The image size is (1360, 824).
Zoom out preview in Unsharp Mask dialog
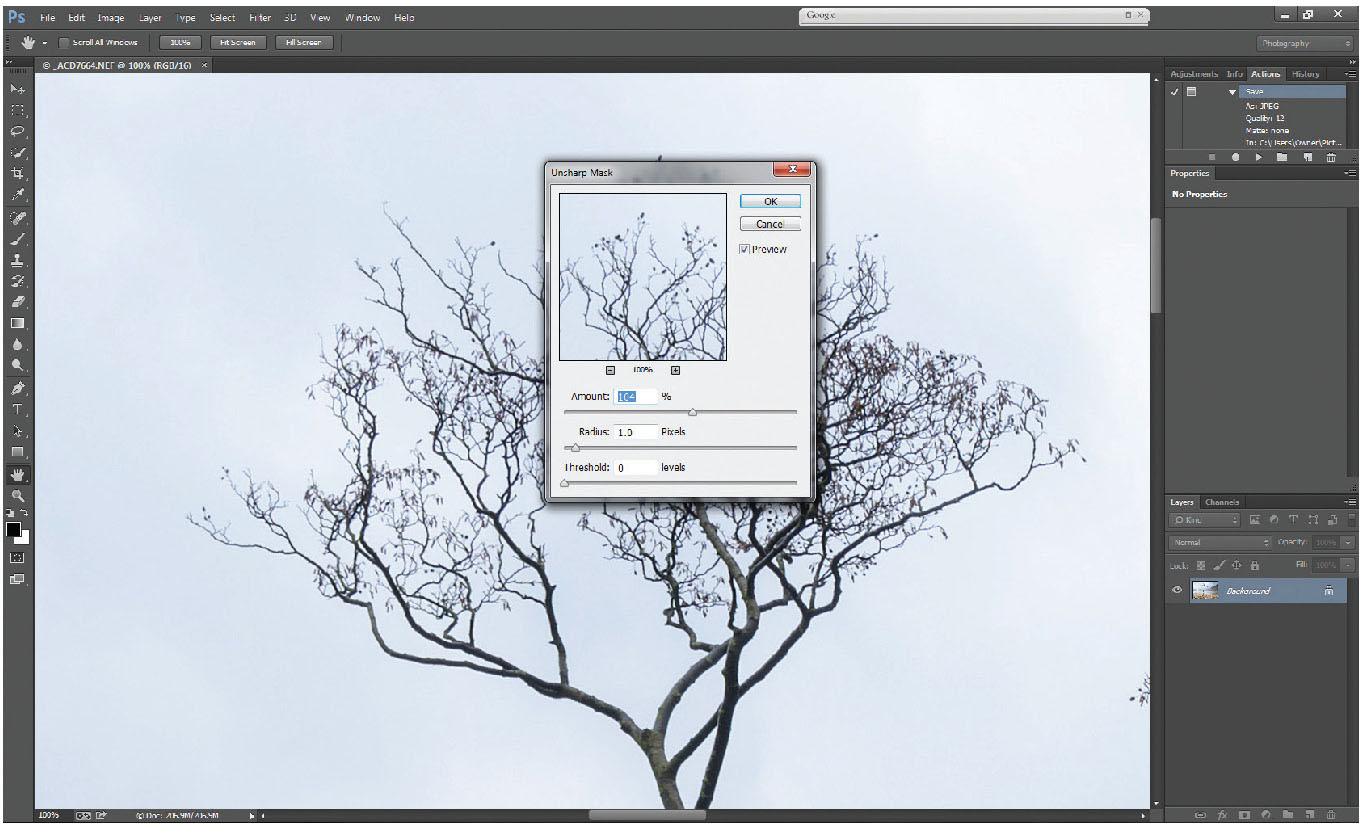click(x=610, y=370)
